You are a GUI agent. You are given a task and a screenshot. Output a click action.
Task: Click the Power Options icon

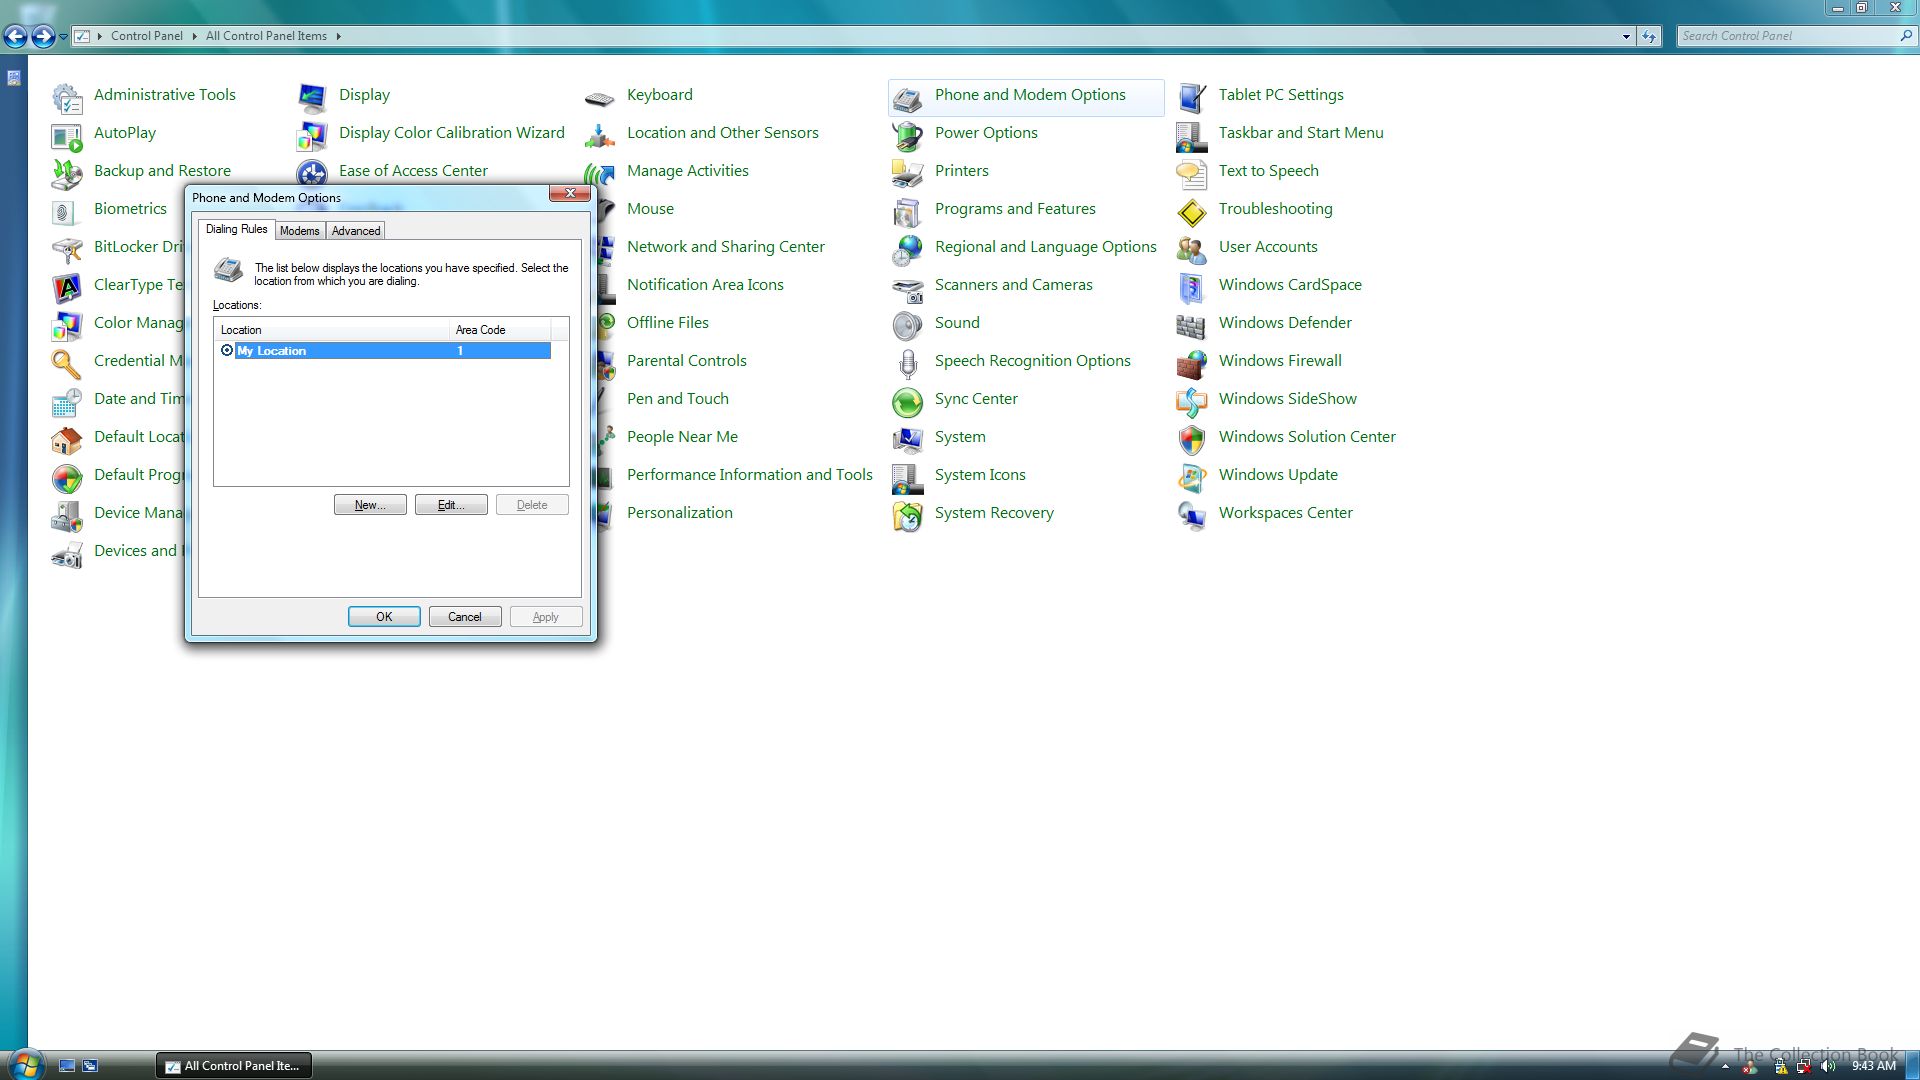908,135
